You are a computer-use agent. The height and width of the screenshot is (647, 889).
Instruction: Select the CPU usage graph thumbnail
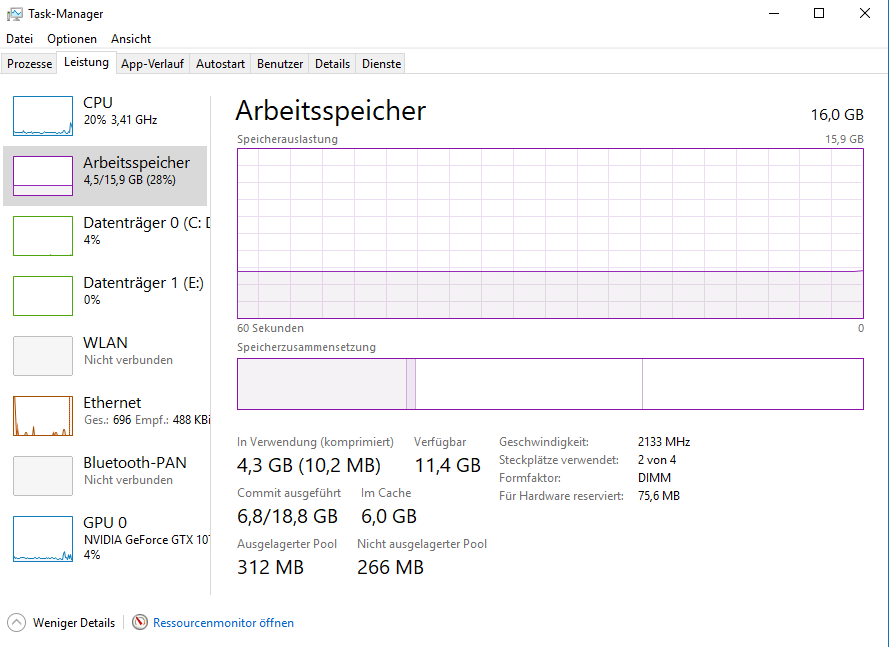tap(43, 116)
